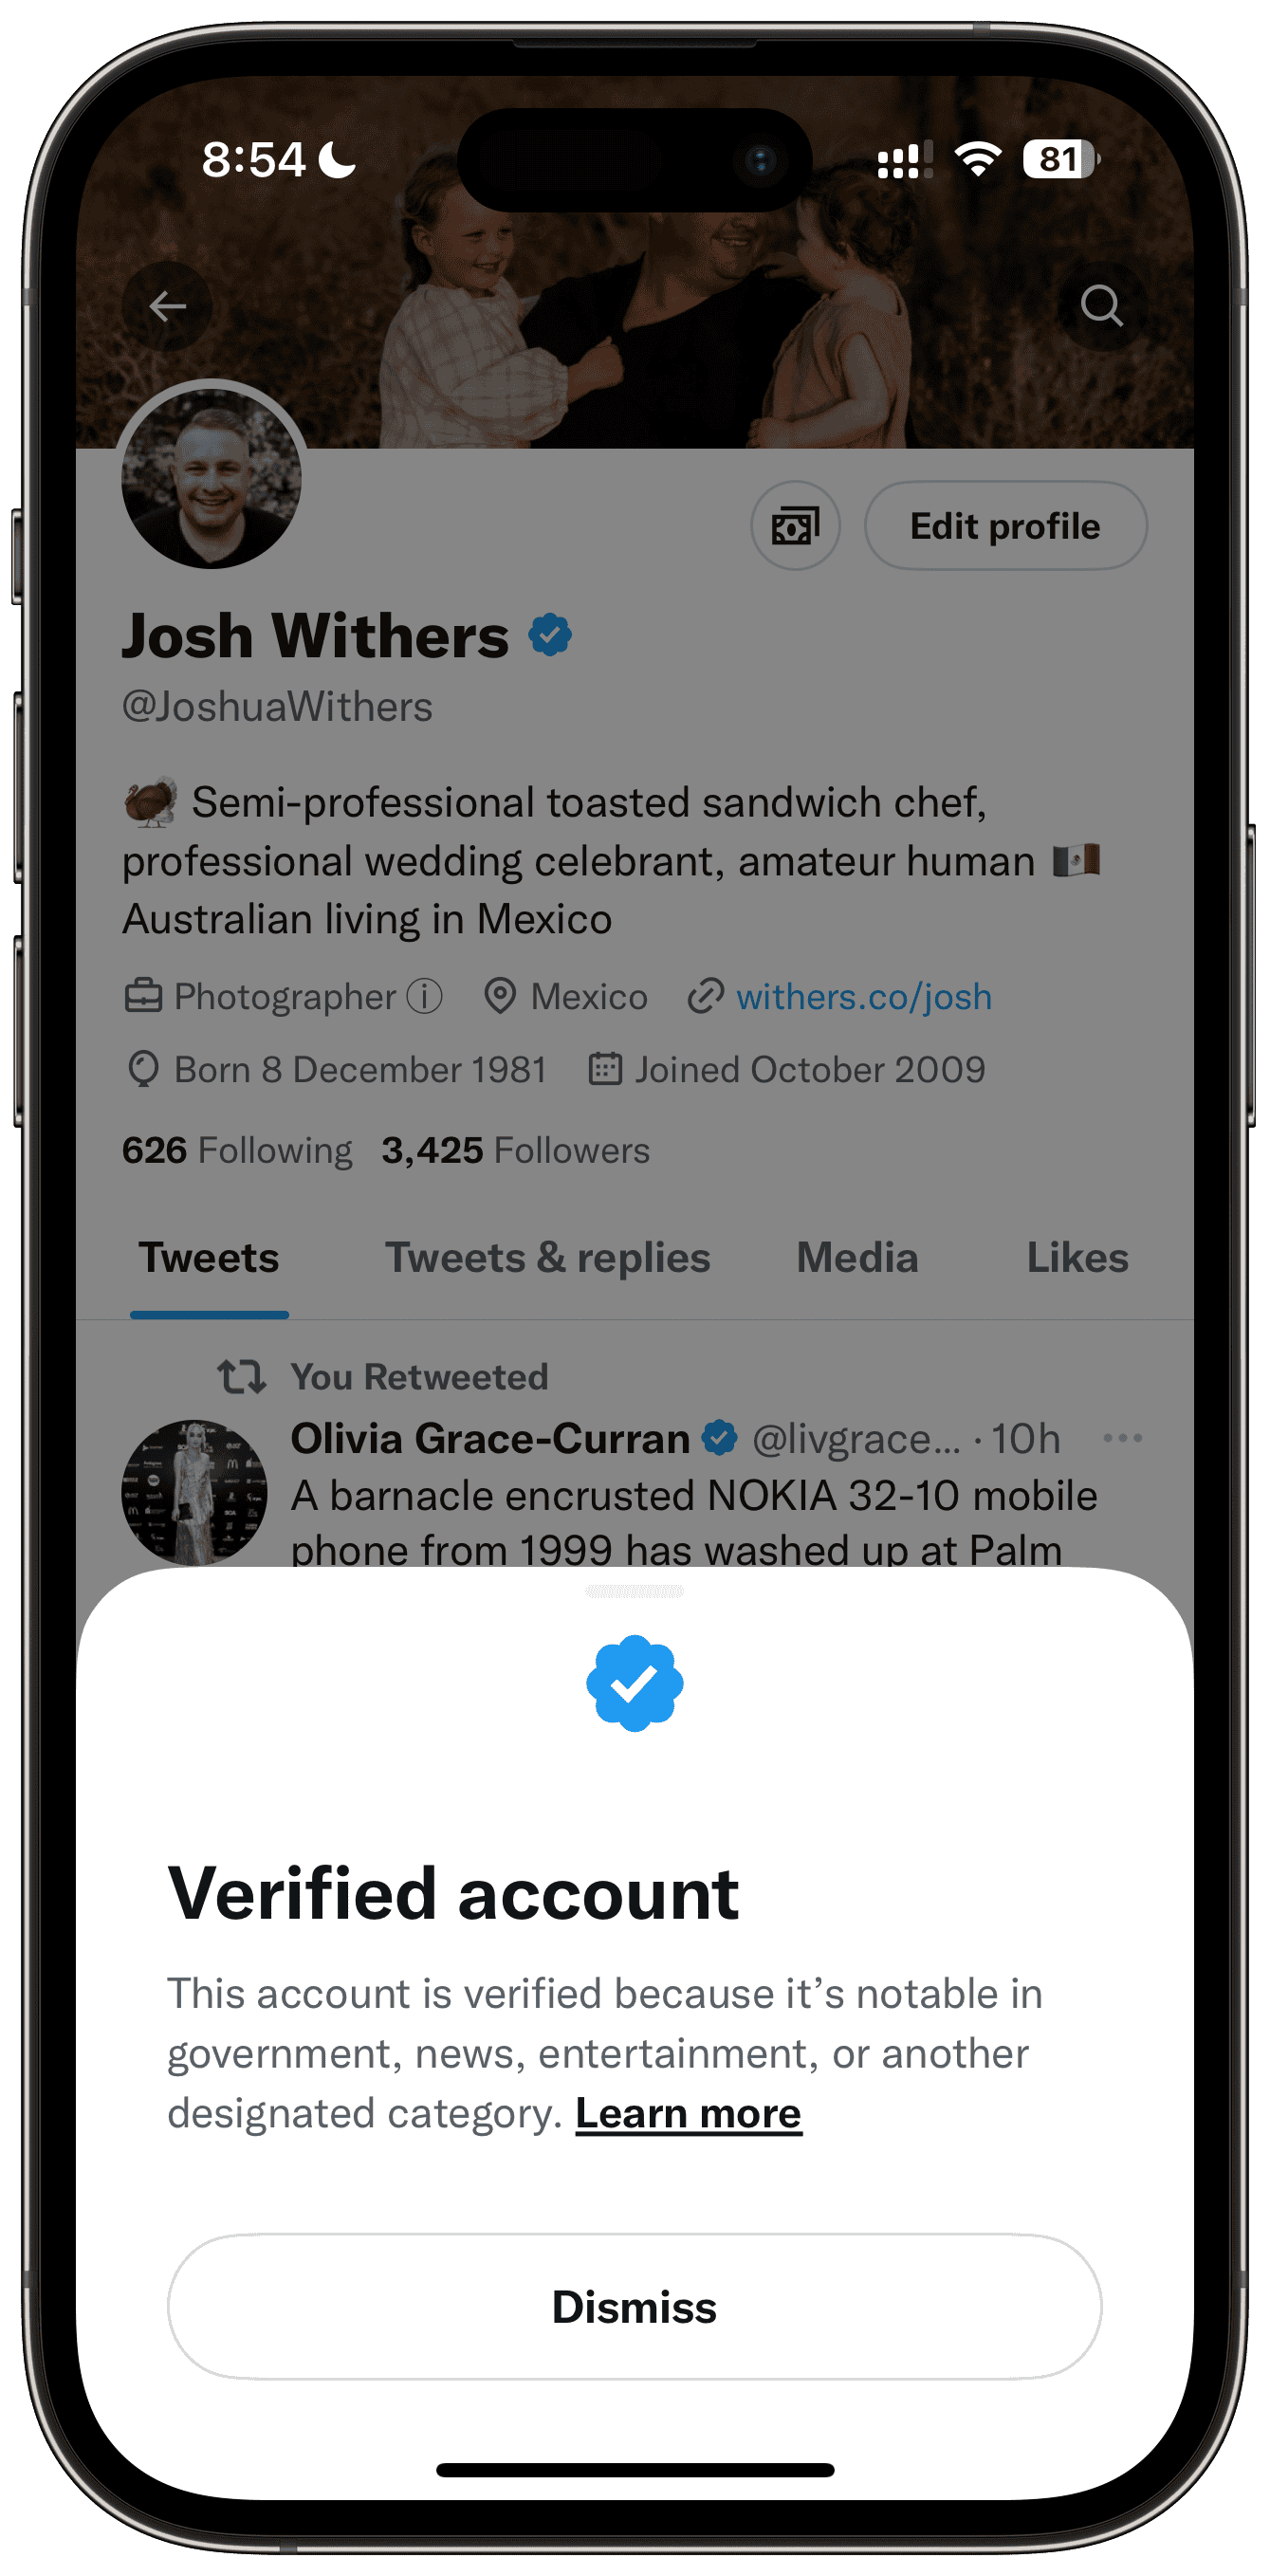Tap Josh Withers profile picture
1270x2576 pixels.
(211, 478)
